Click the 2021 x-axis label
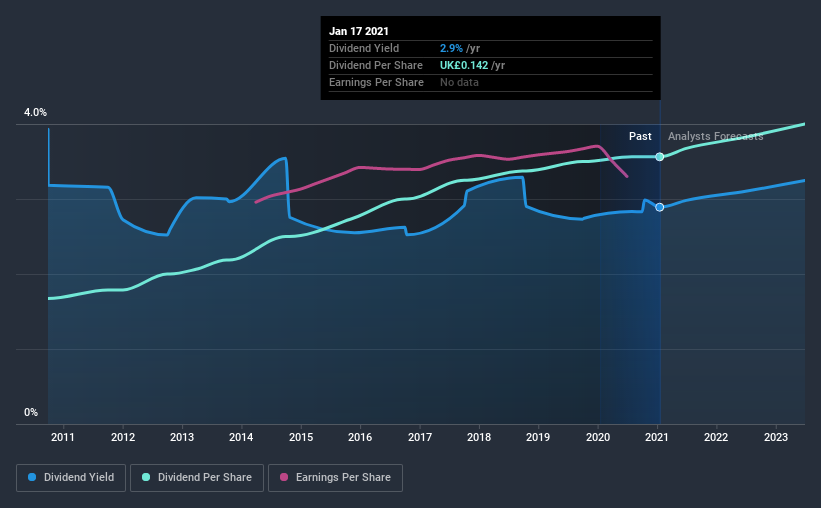Viewport: 821px width, 508px height. [657, 437]
